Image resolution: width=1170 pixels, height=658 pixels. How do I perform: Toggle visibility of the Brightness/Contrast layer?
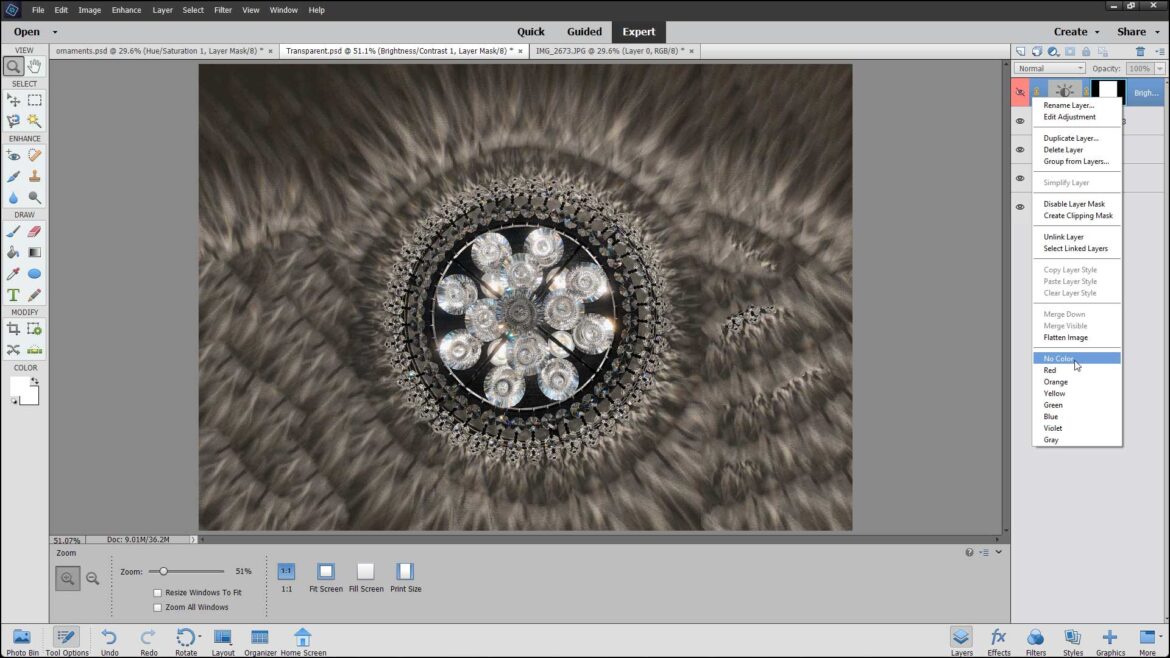tap(1019, 91)
